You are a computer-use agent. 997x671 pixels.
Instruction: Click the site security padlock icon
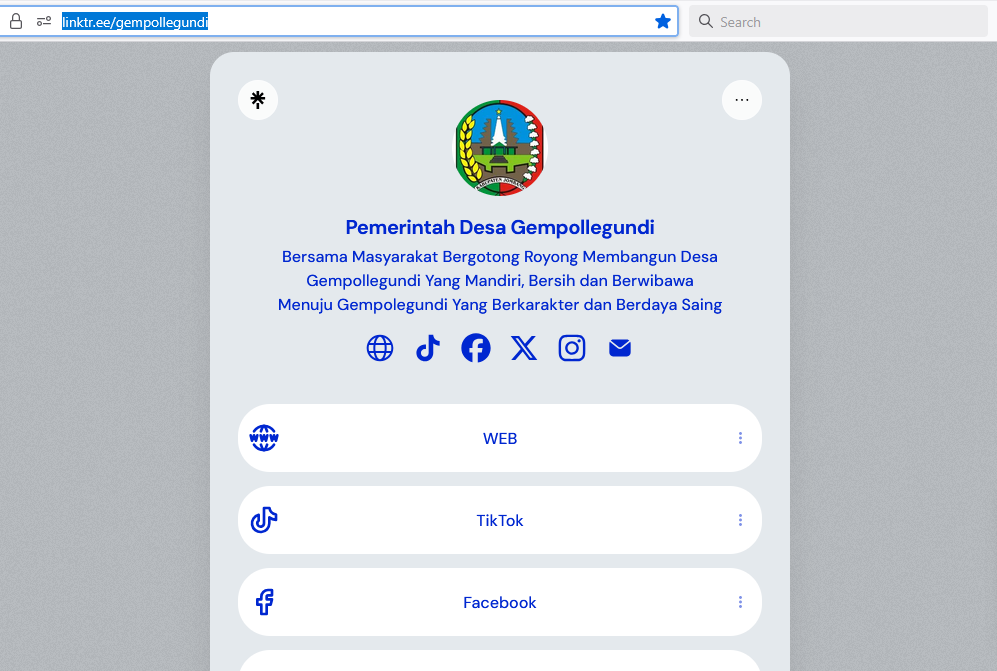coord(16,21)
